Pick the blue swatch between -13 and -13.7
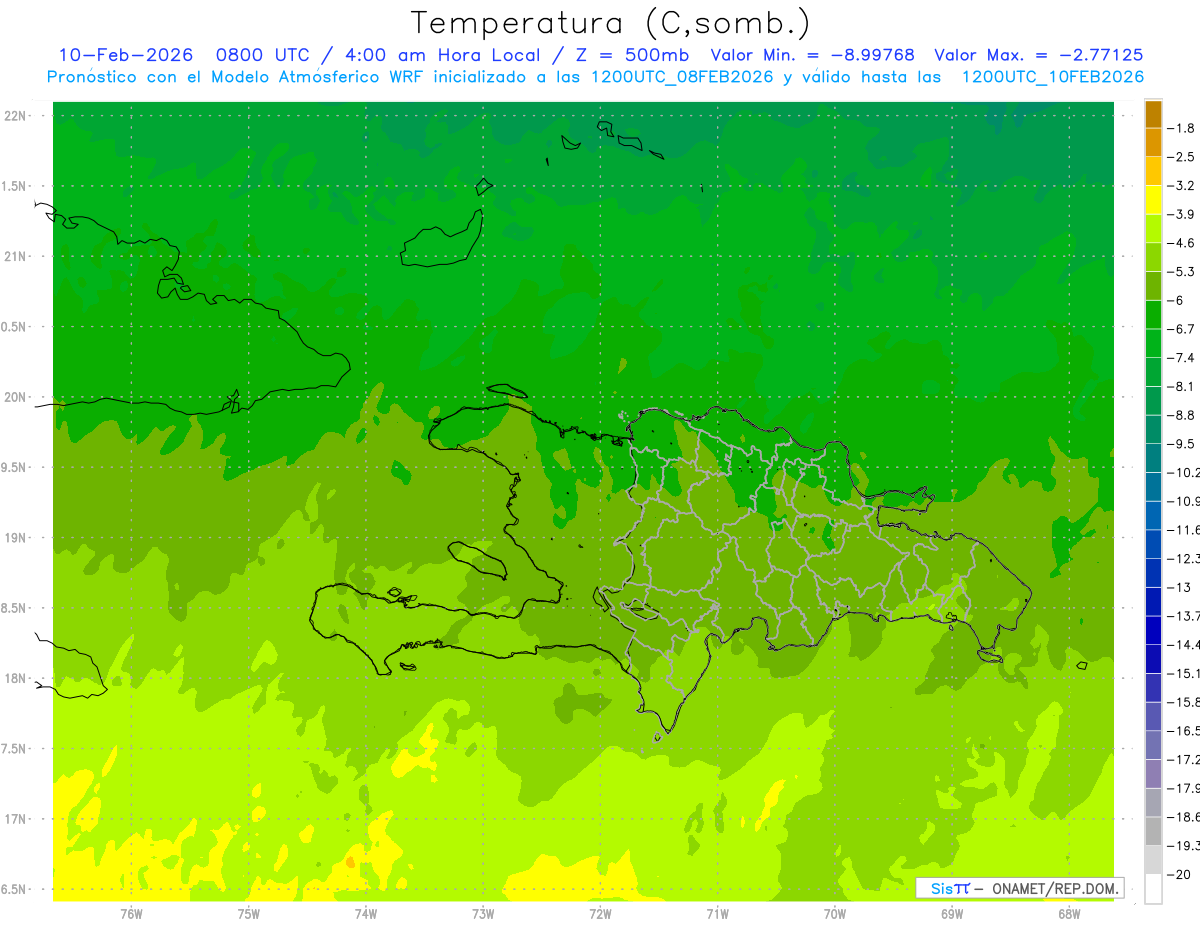The height and width of the screenshot is (927, 1200). pyautogui.click(x=1153, y=602)
